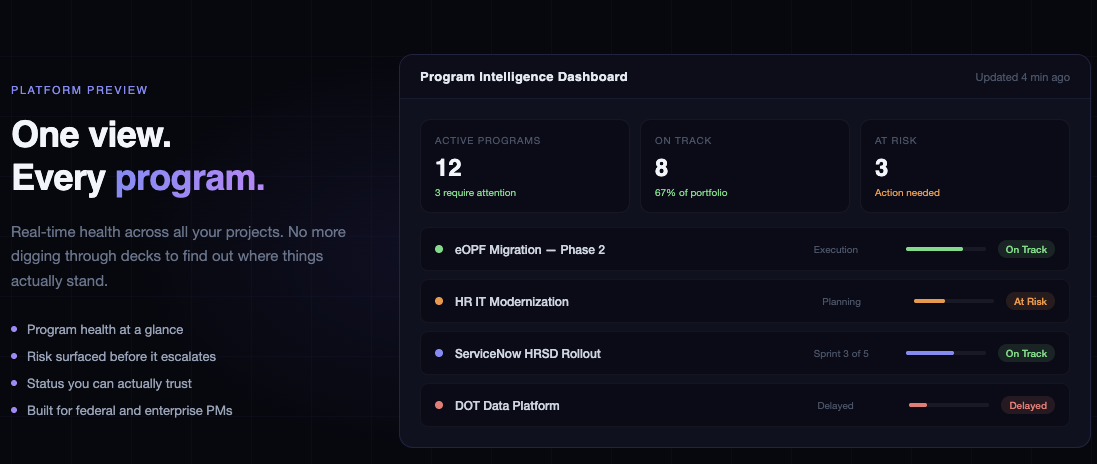This screenshot has width=1097, height=464.
Task: Click the Updated 4 min ago timestamp
Action: pyautogui.click(x=1022, y=77)
